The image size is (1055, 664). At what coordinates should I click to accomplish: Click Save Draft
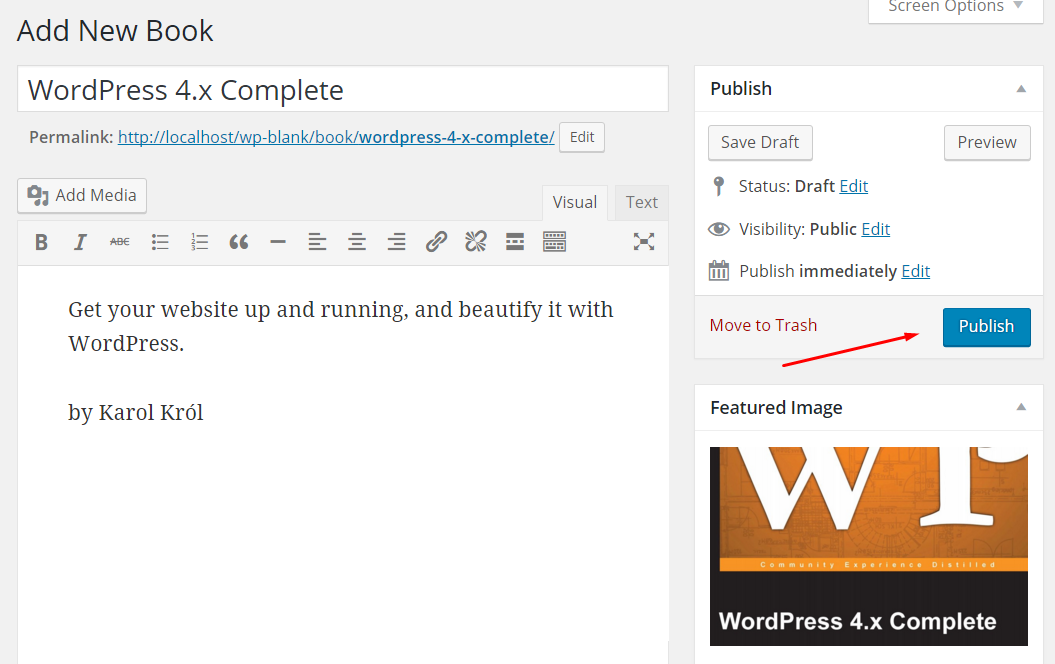click(x=760, y=143)
